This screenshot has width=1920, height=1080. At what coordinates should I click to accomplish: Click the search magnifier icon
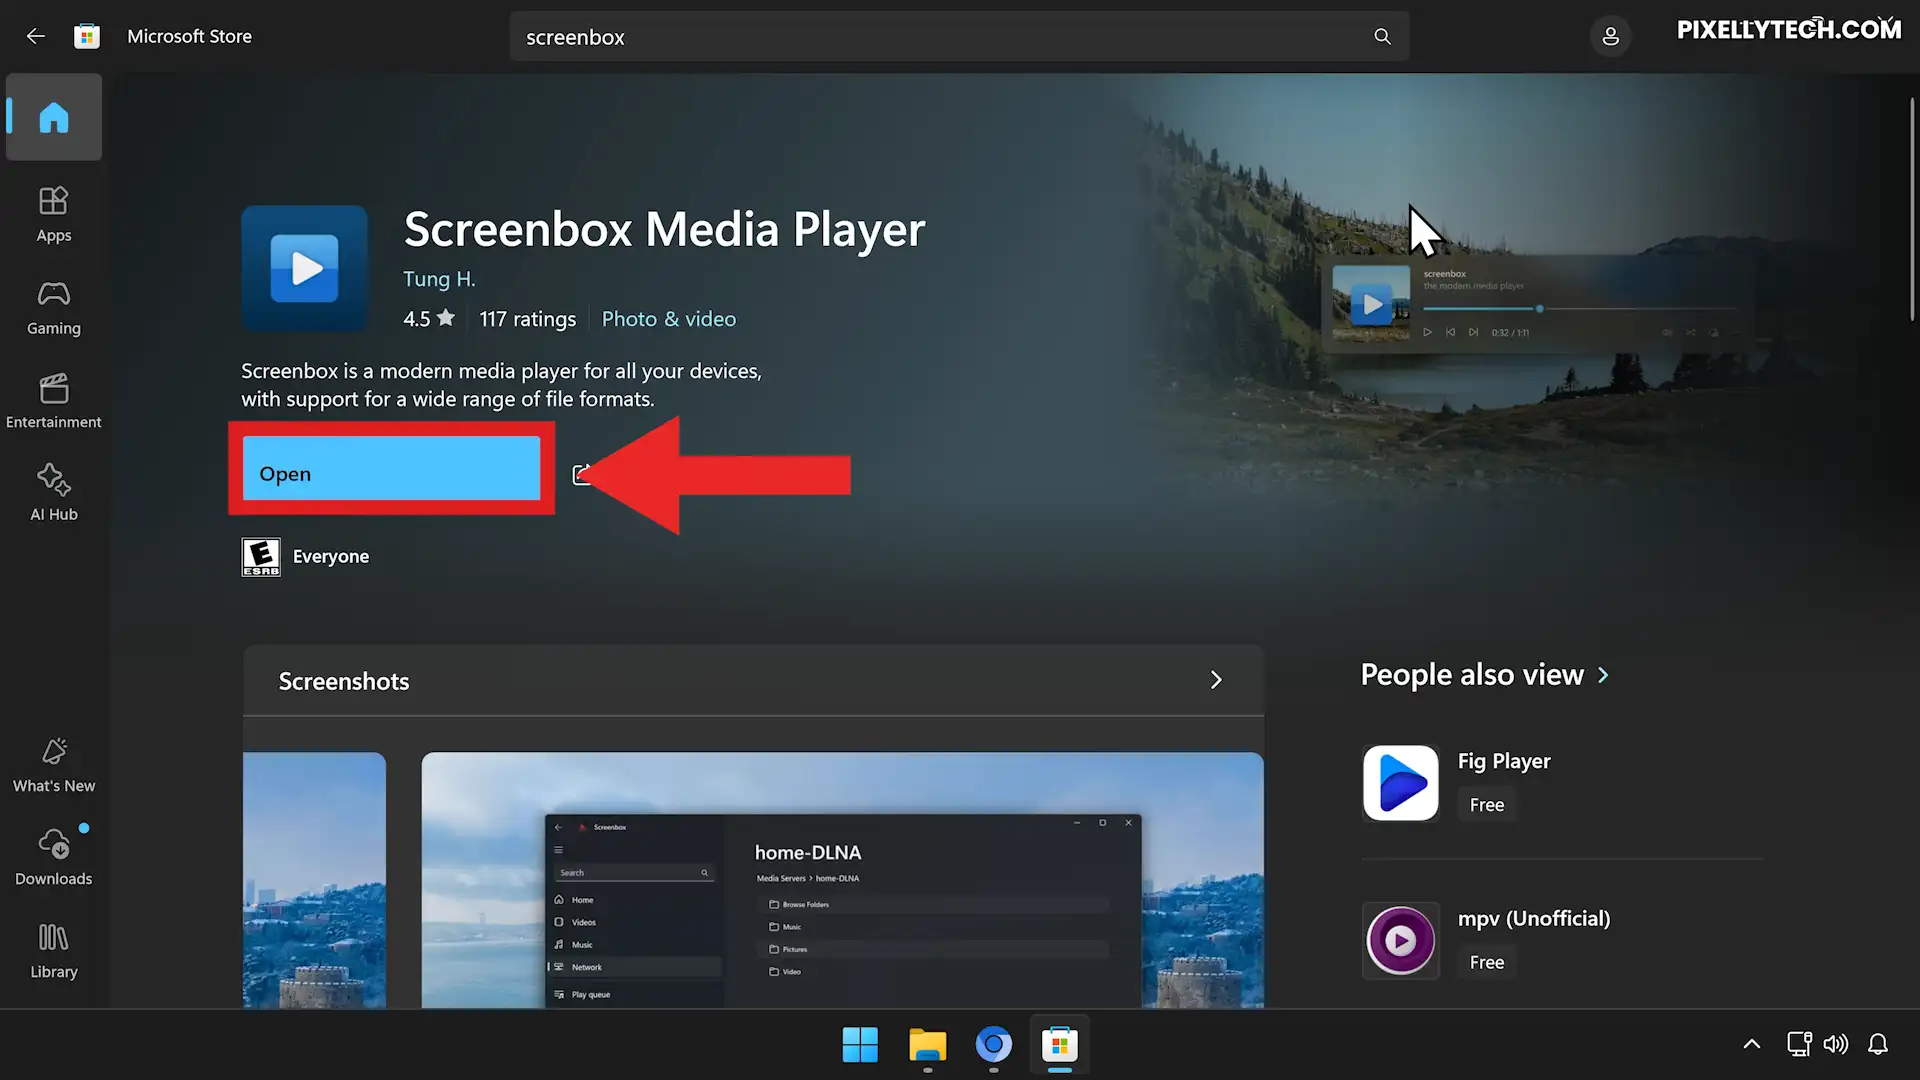click(x=1382, y=36)
